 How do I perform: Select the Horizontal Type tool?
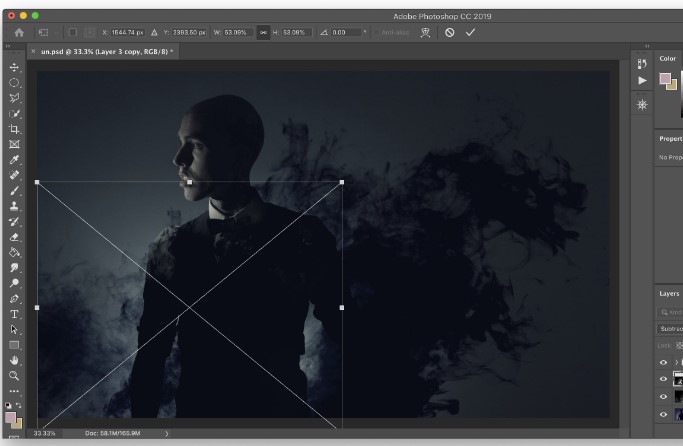[x=14, y=314]
